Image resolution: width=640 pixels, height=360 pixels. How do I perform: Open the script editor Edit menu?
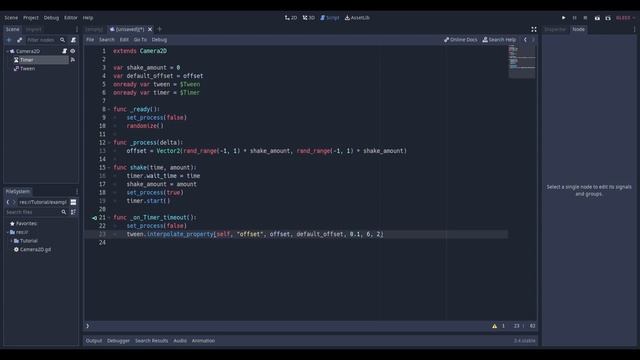pyautogui.click(x=124, y=40)
